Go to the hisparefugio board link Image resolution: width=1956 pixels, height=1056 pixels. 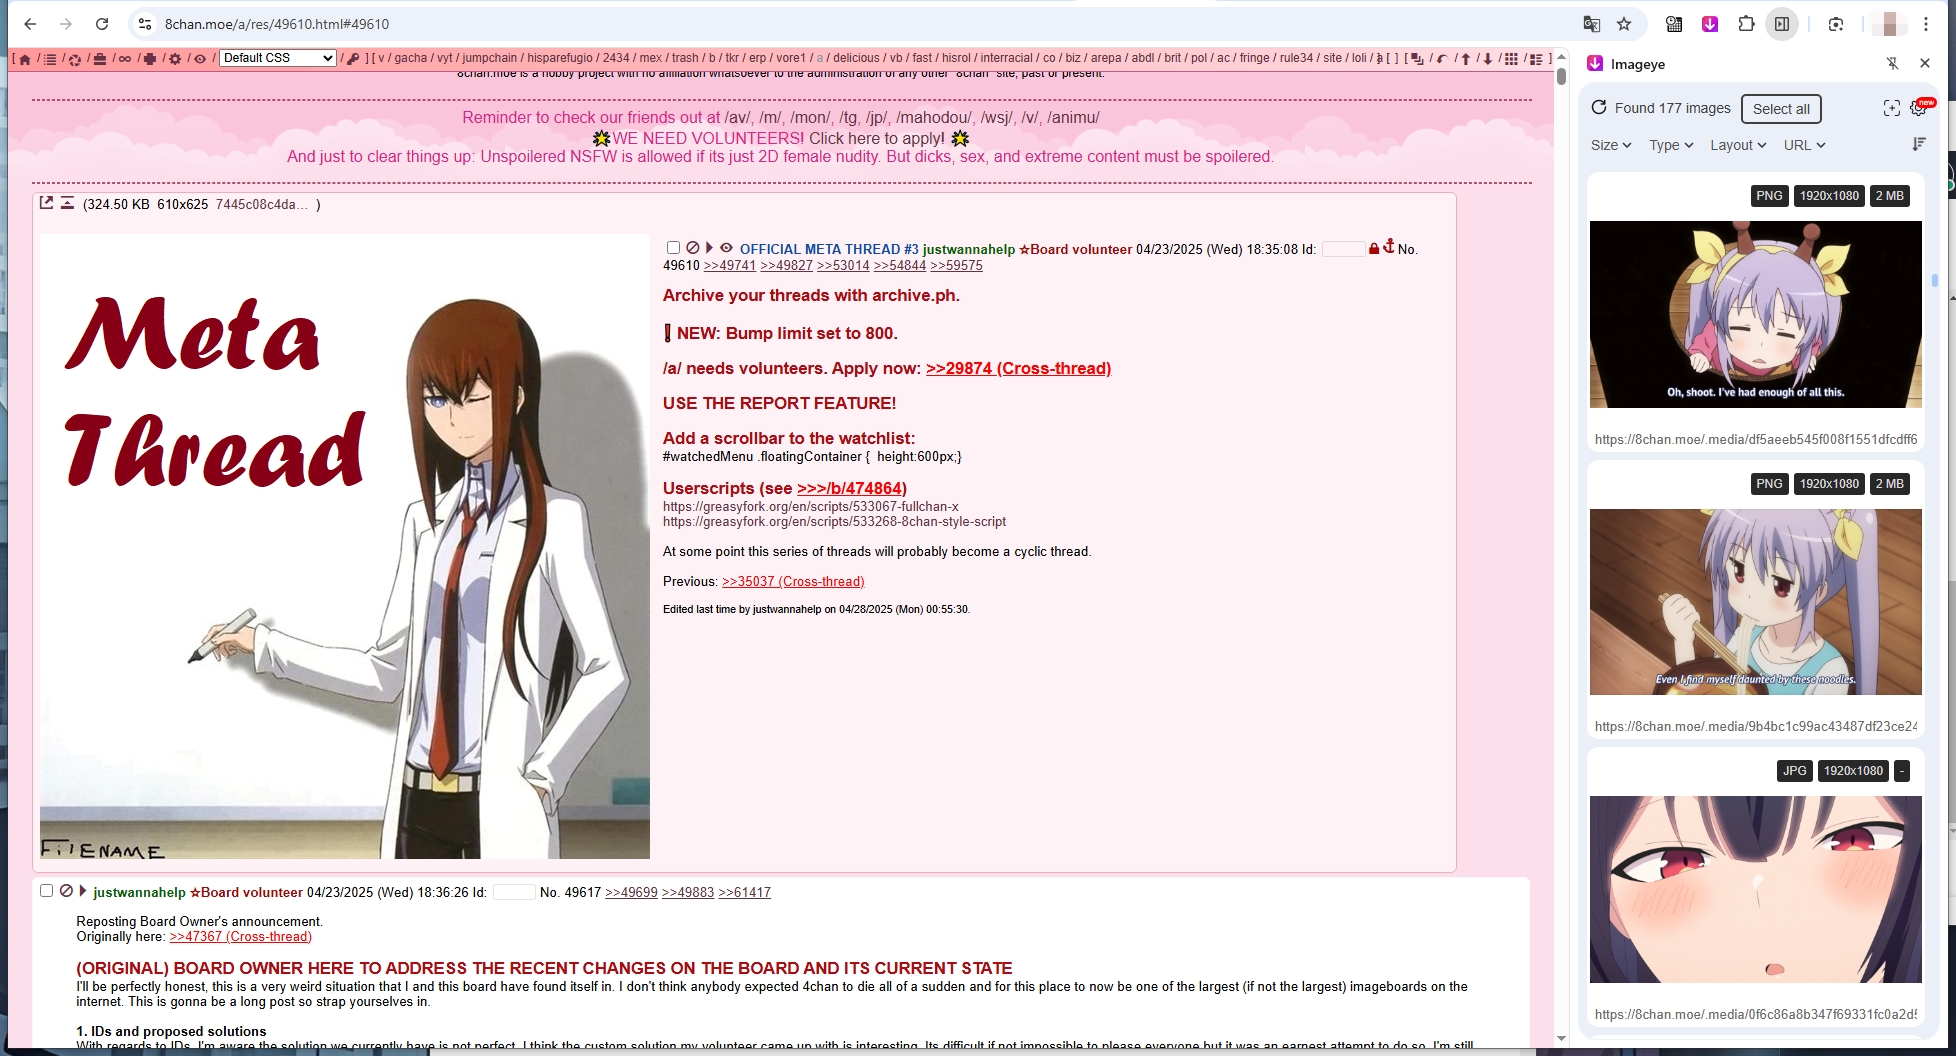560,58
